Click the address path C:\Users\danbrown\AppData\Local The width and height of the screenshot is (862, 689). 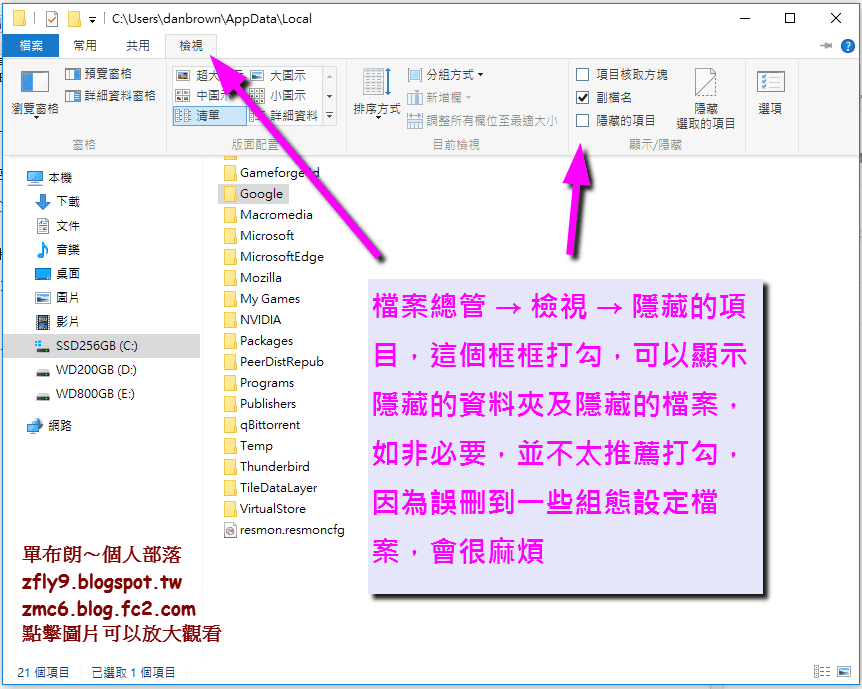212,19
